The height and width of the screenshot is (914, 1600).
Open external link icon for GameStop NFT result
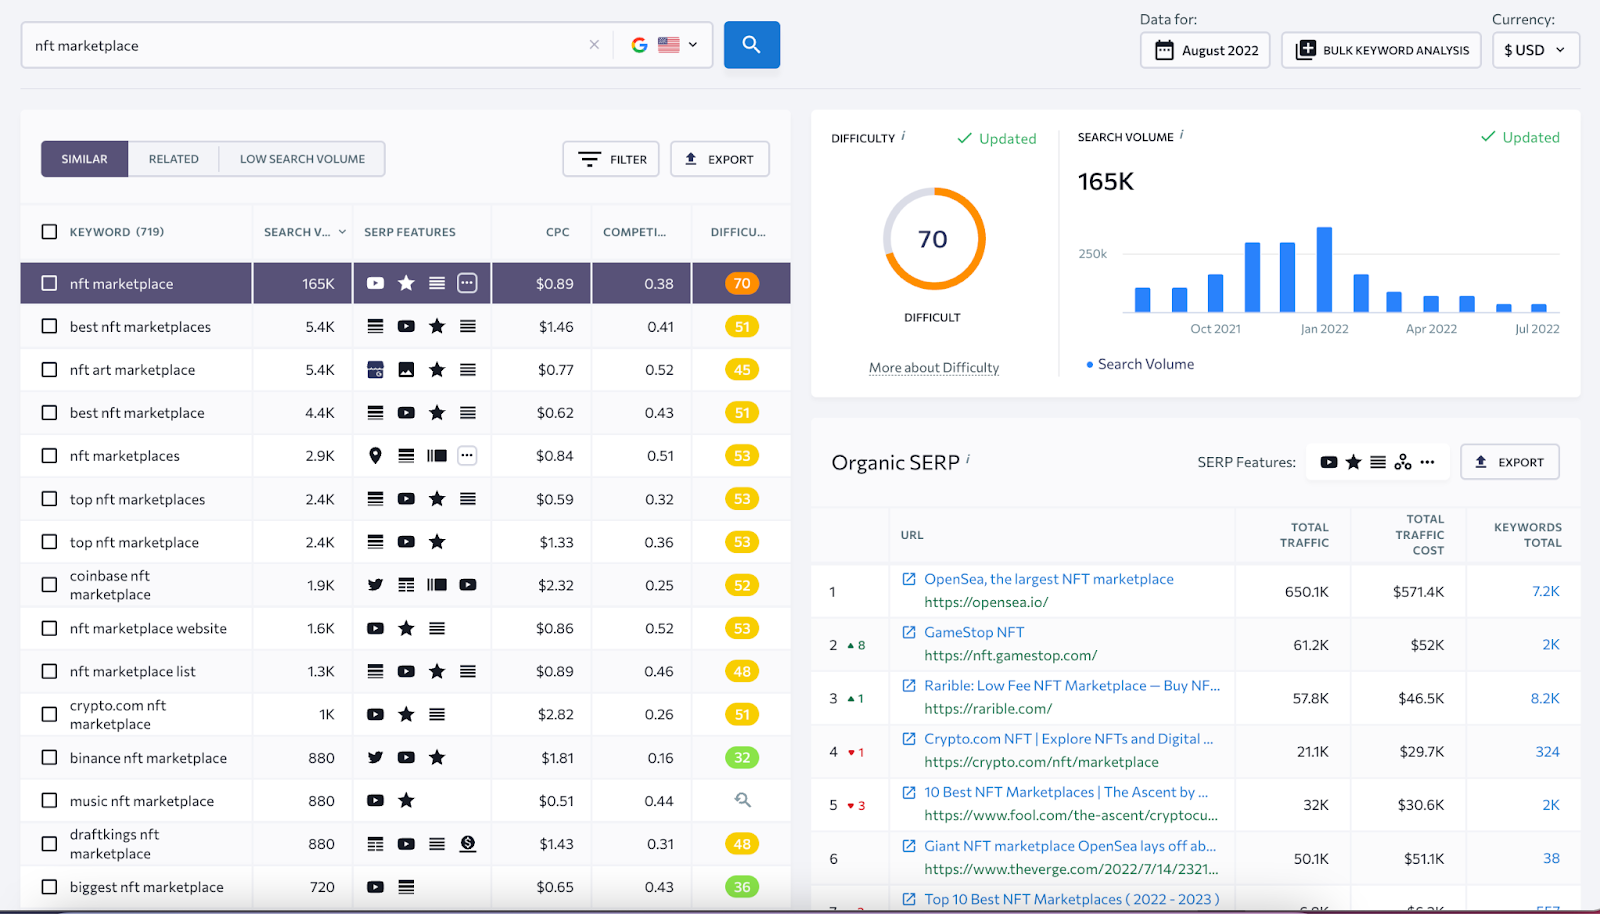pos(908,632)
